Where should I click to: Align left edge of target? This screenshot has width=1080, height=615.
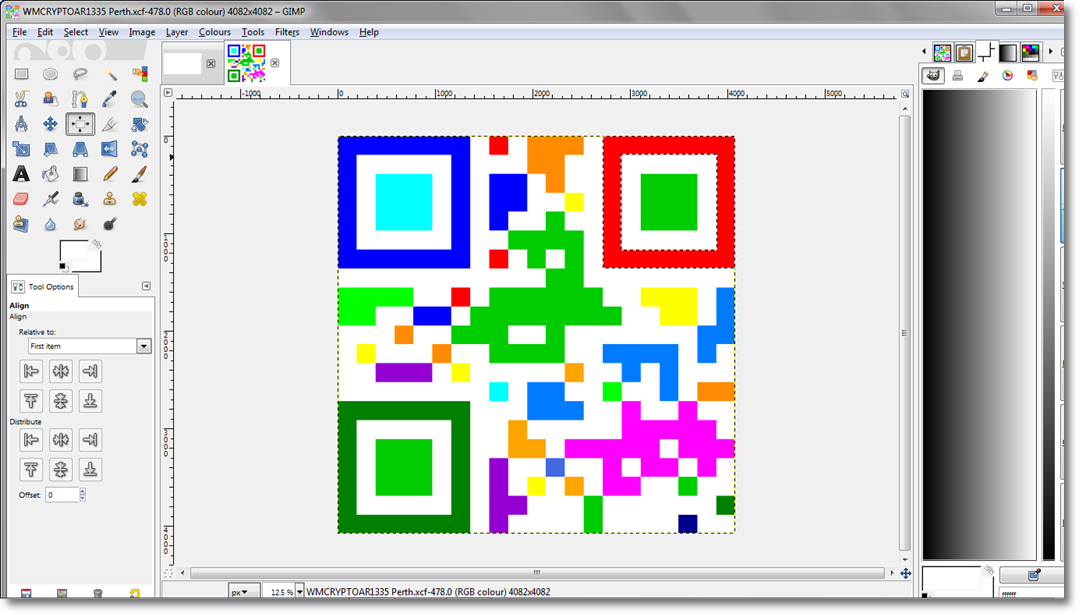[x=31, y=371]
